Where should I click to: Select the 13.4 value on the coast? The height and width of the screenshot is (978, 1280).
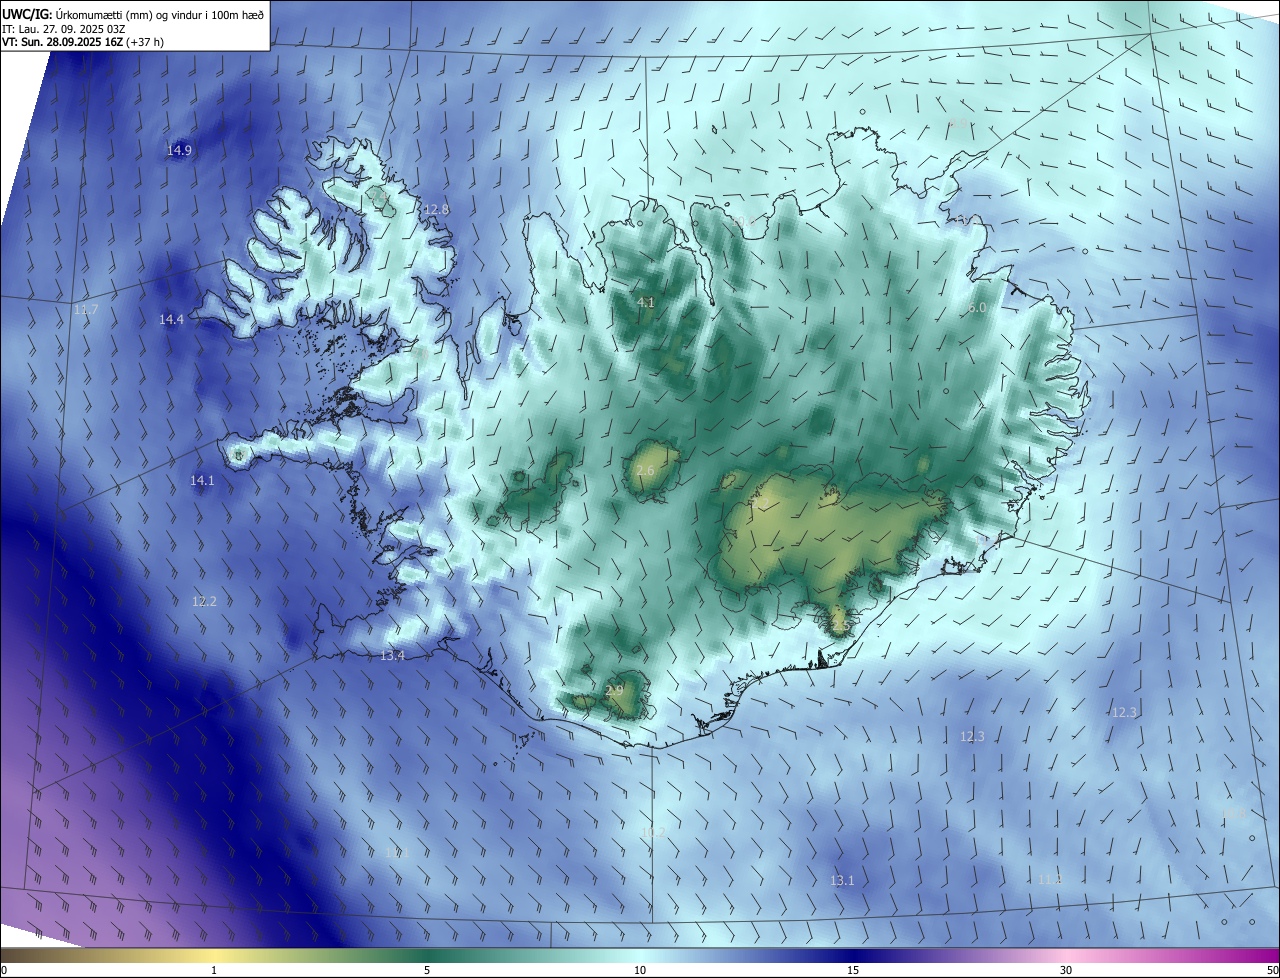tap(392, 655)
